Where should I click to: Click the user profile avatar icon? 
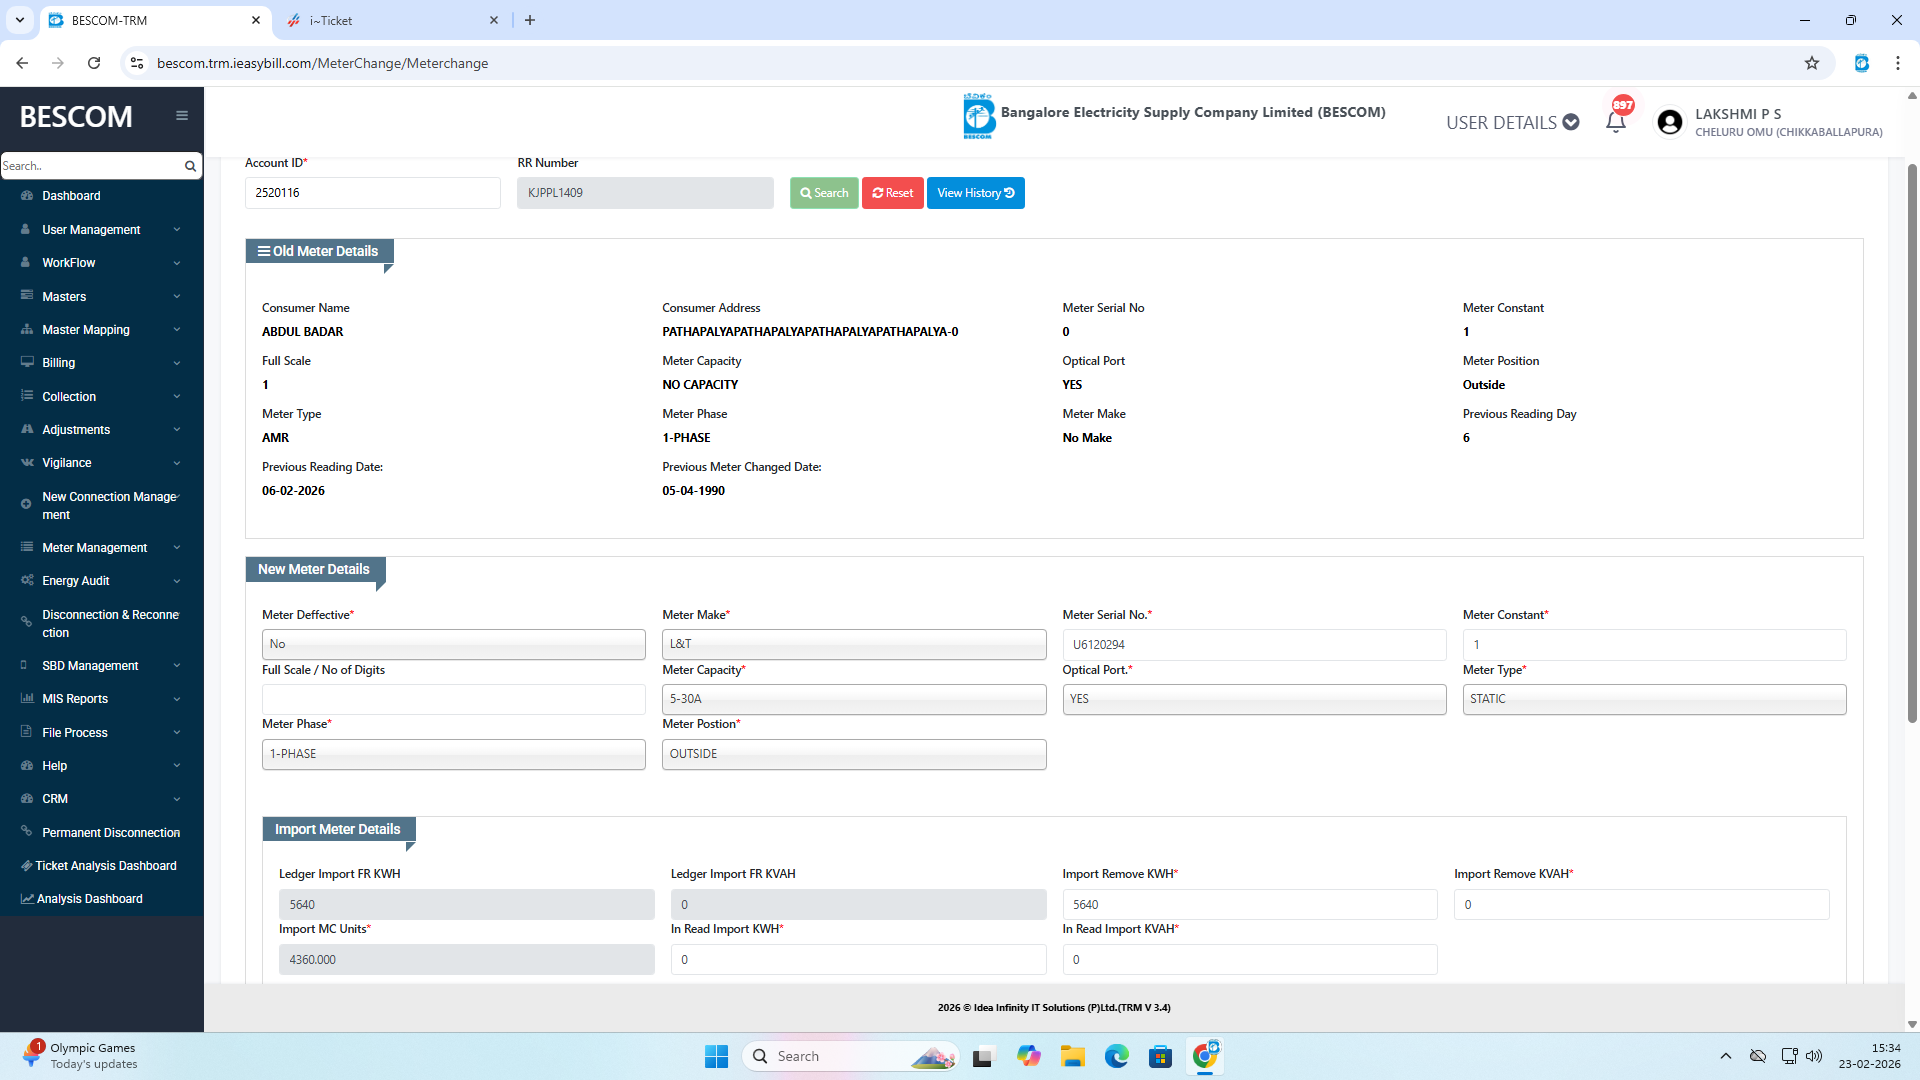point(1669,122)
